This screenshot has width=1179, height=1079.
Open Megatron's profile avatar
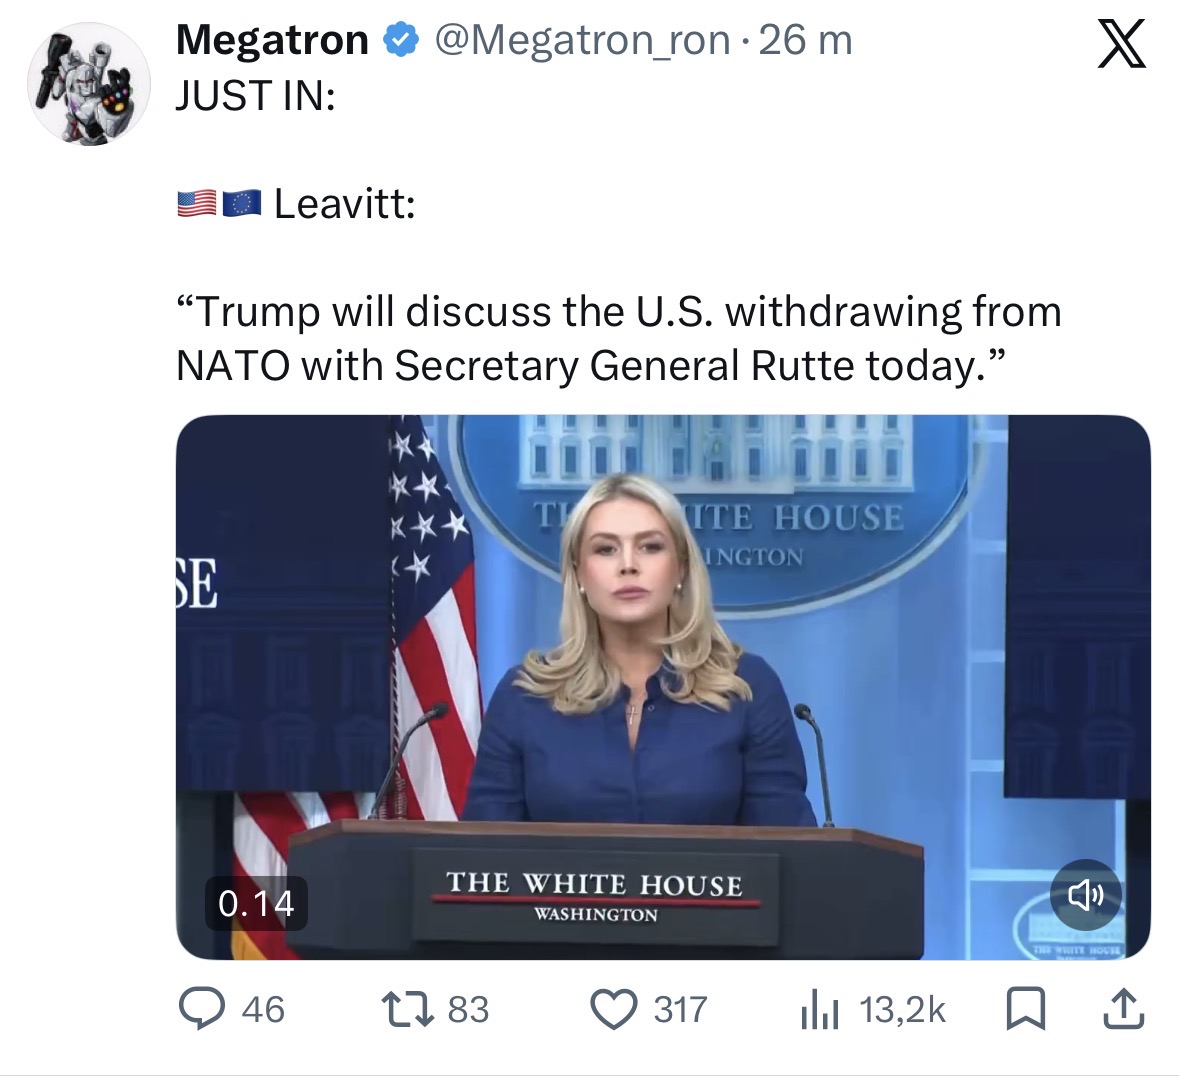click(89, 84)
